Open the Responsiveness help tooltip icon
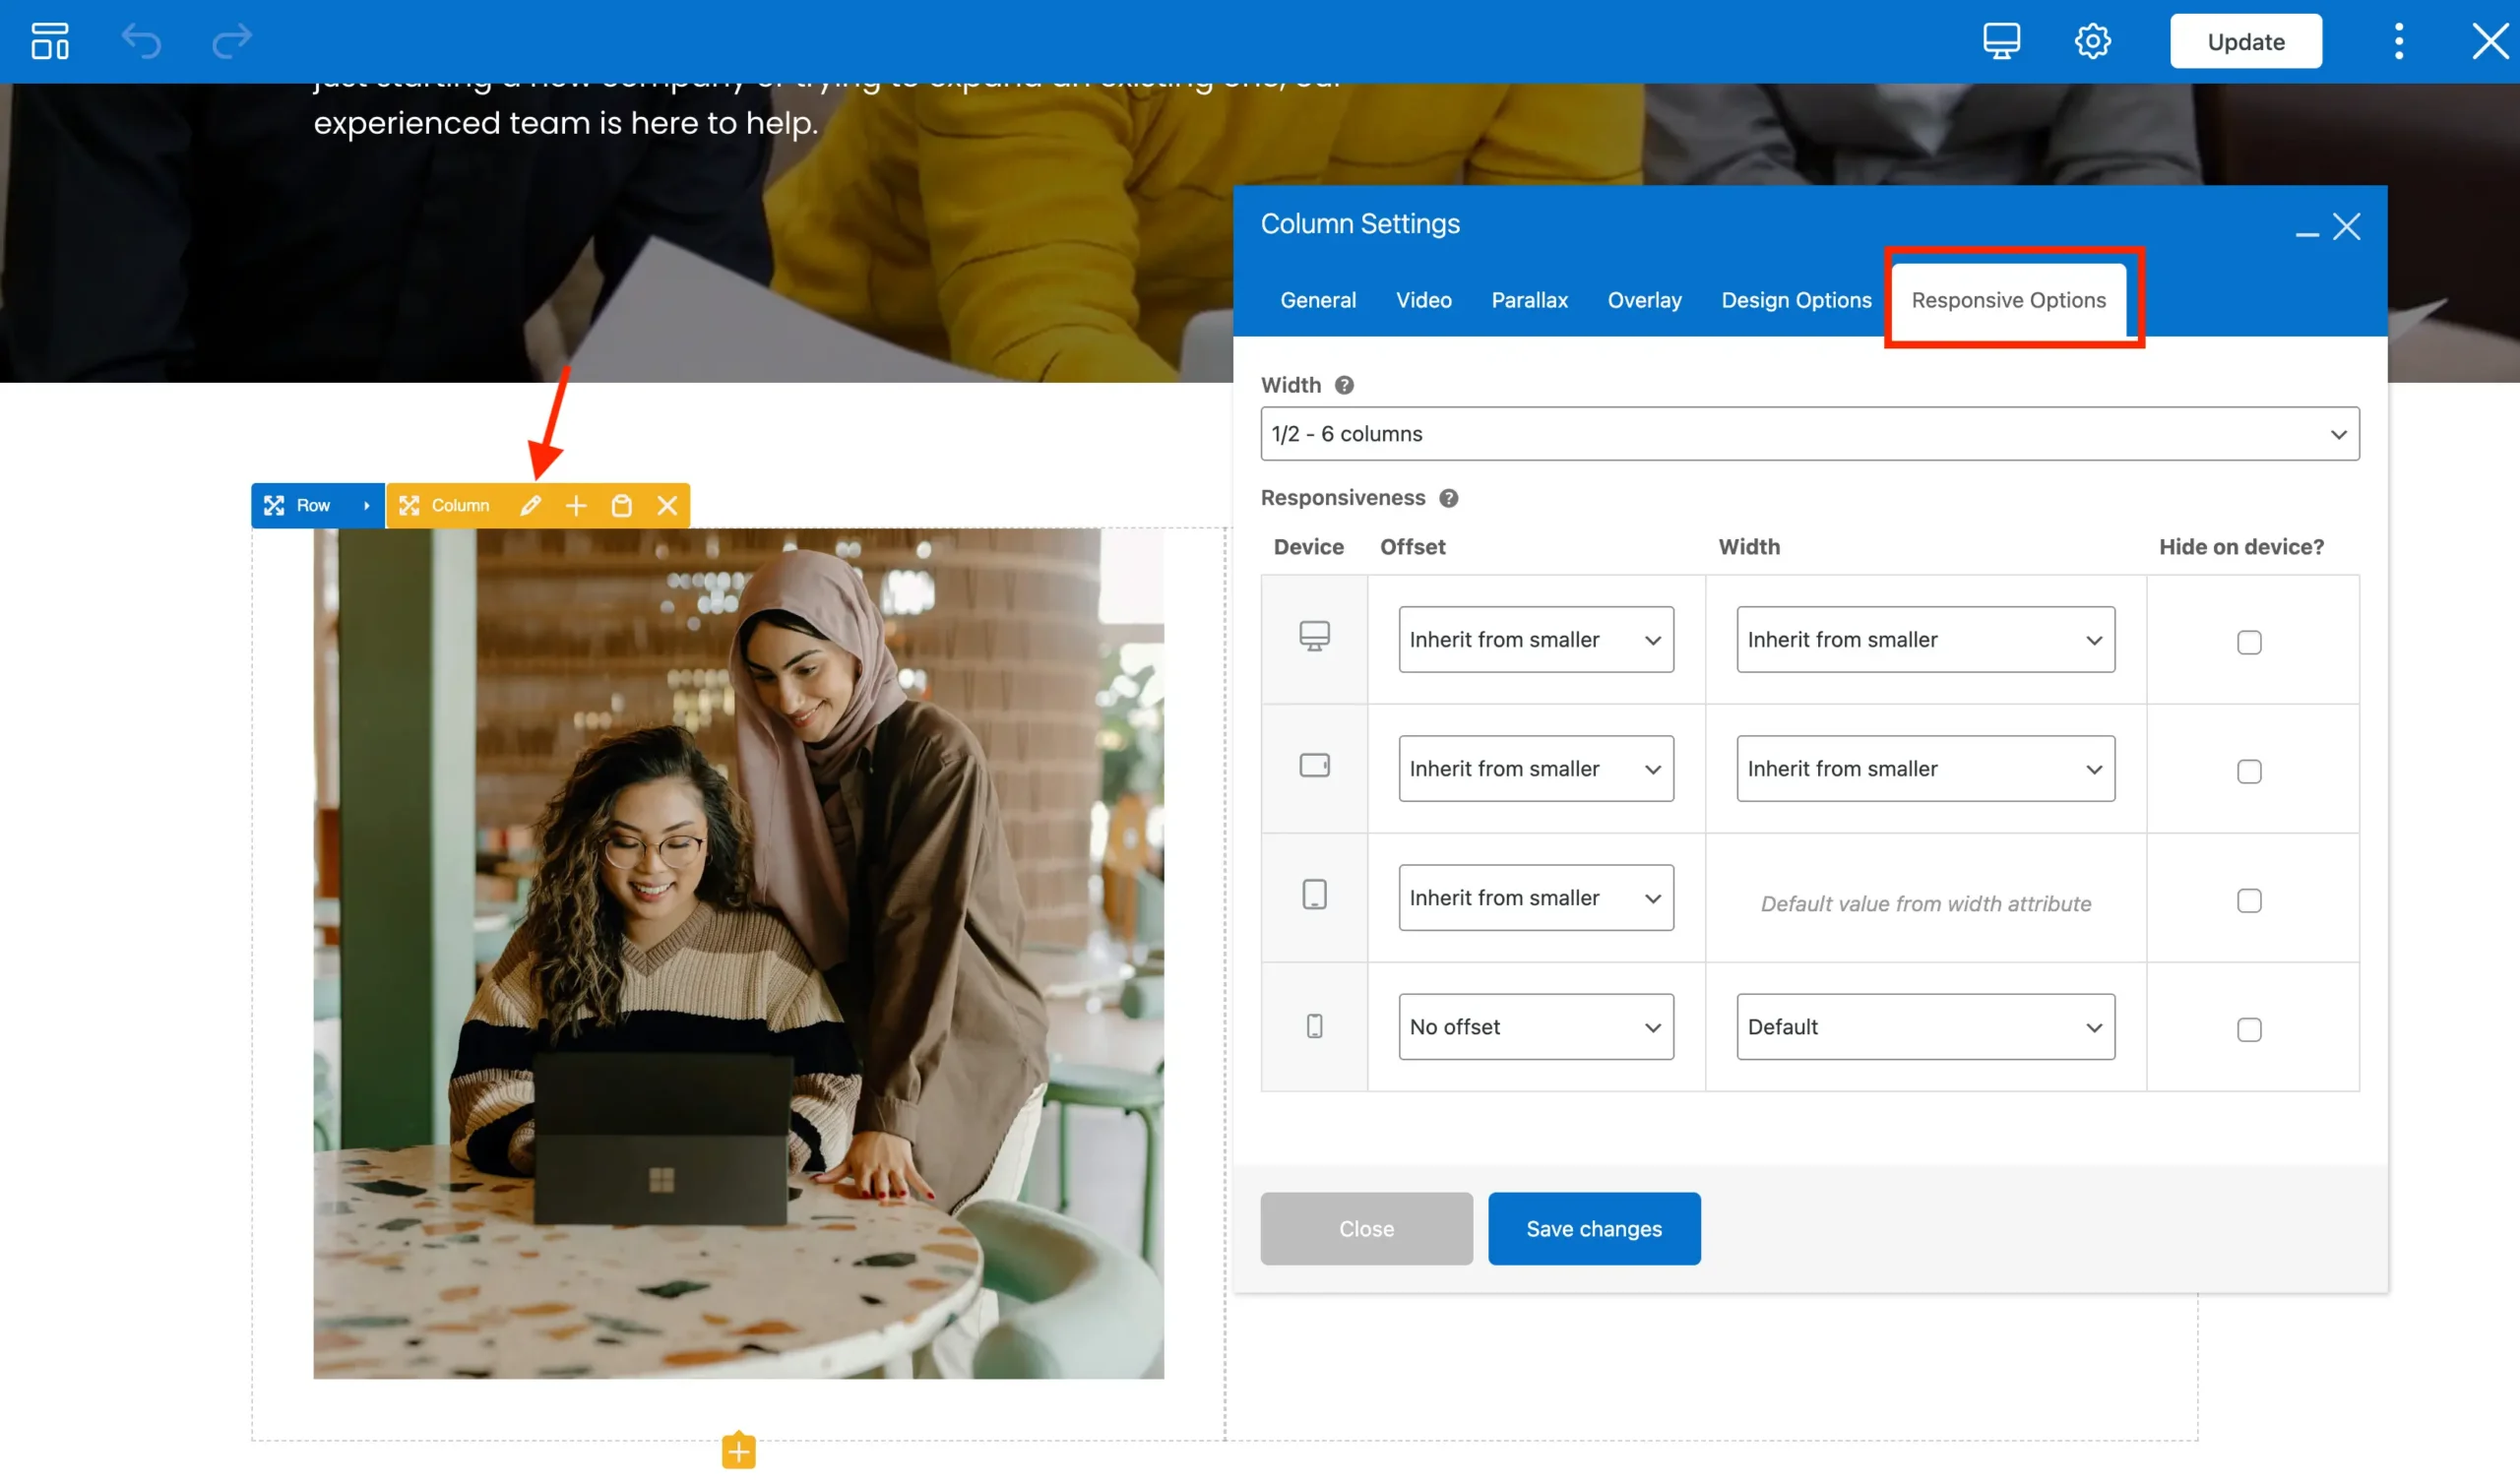The image size is (2520, 1484). 1448,497
